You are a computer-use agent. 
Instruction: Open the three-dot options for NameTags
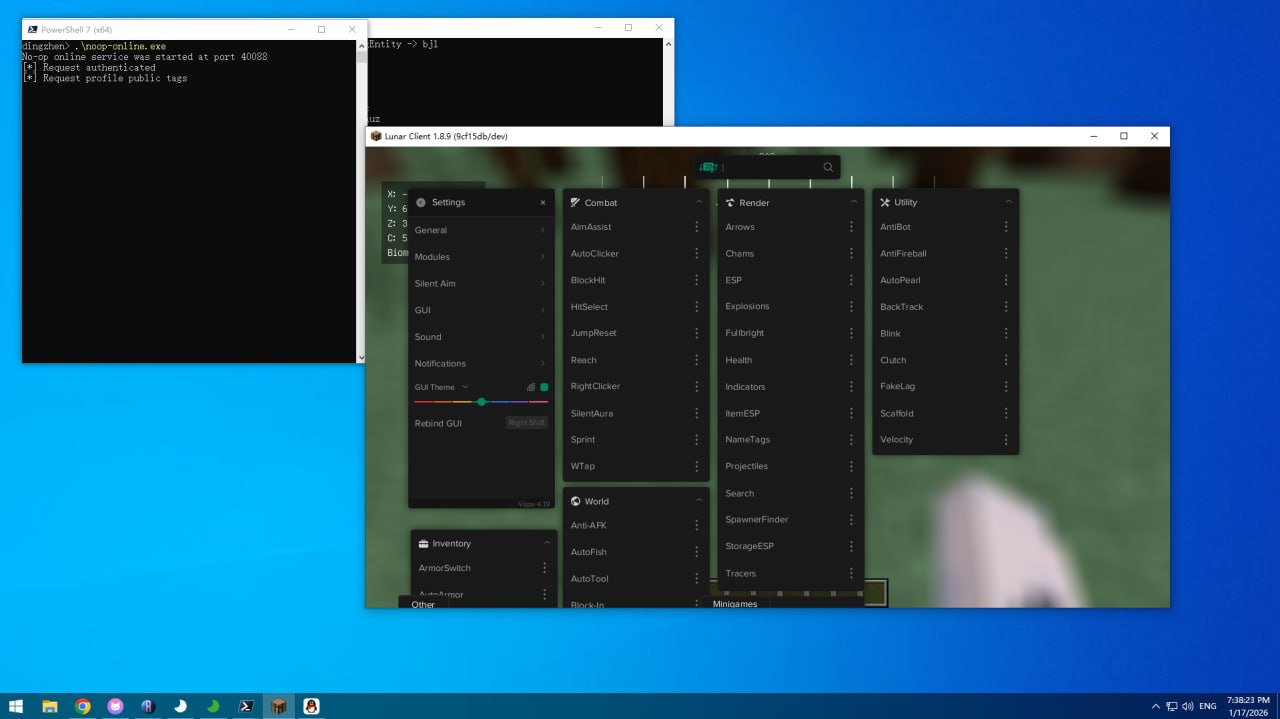click(x=851, y=440)
